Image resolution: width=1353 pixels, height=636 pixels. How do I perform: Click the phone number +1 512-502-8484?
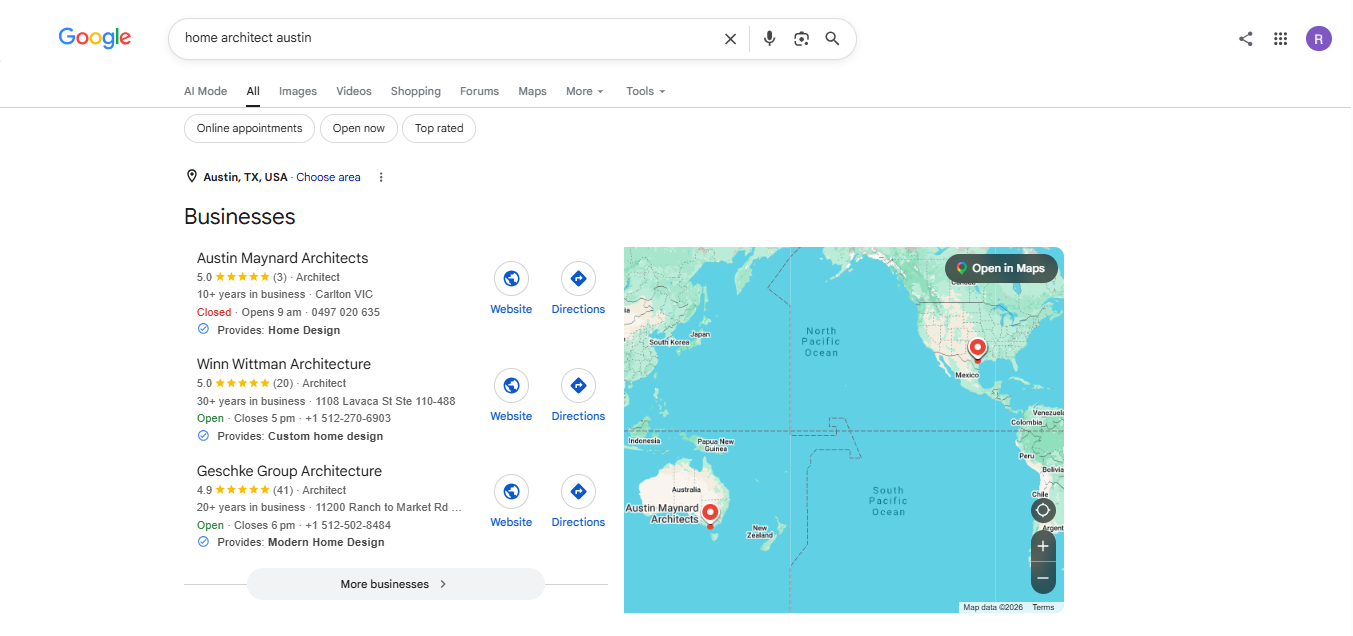point(348,525)
